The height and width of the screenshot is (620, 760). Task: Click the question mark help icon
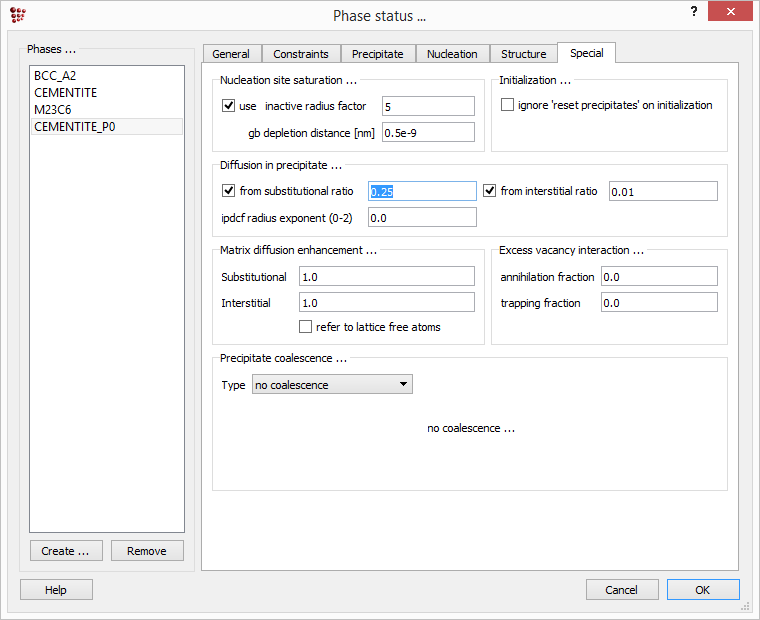[x=694, y=11]
